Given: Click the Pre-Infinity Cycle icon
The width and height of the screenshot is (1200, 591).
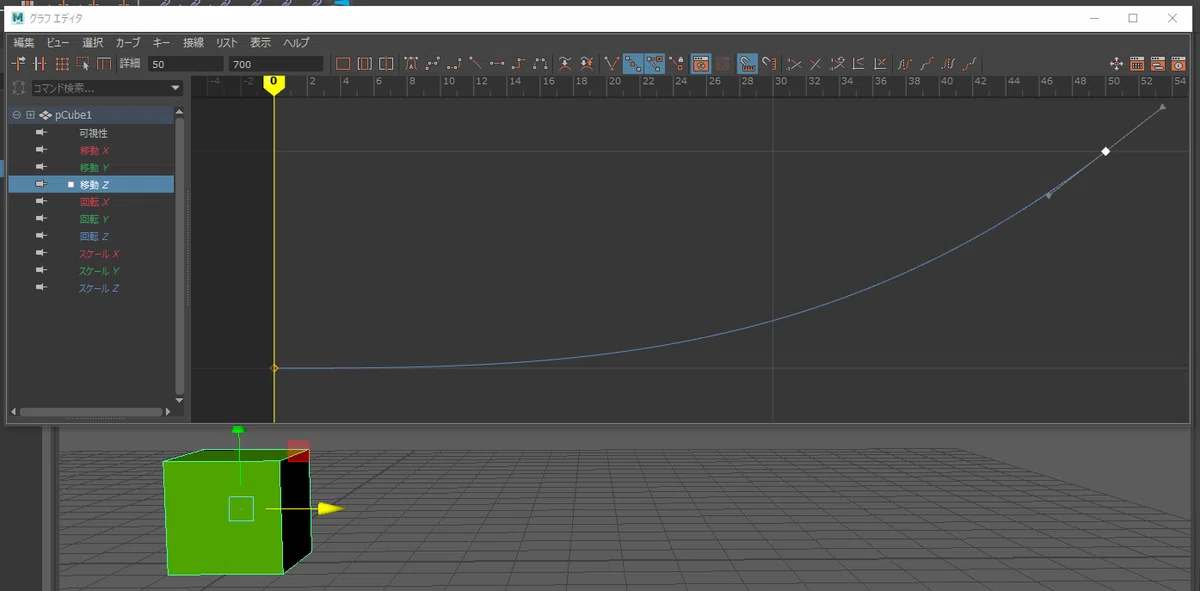Looking at the screenshot, I should [905, 63].
